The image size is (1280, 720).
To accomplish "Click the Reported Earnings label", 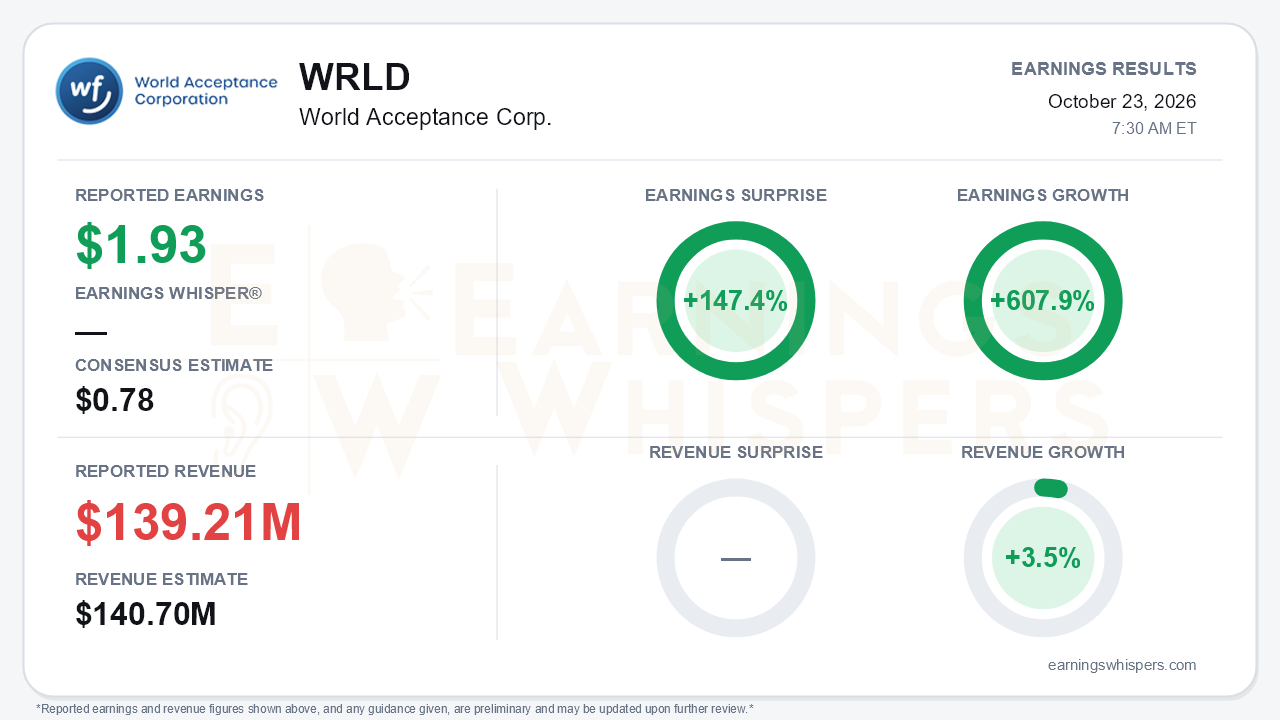I will pos(170,195).
